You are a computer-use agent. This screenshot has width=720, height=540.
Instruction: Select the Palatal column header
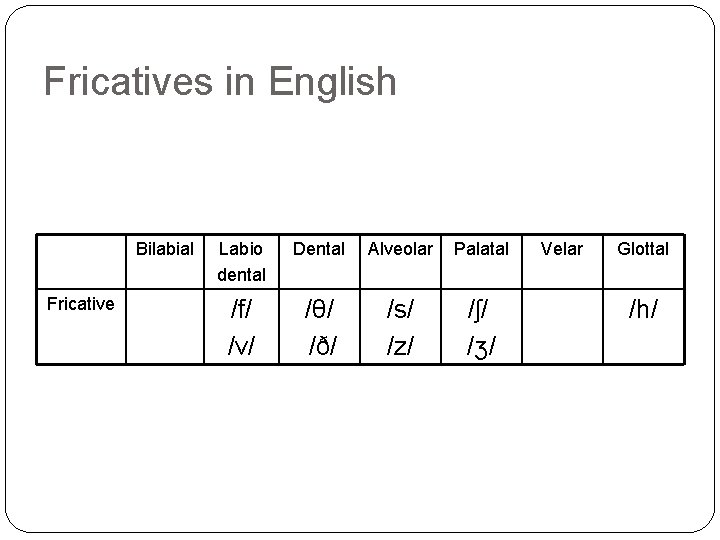tap(481, 248)
